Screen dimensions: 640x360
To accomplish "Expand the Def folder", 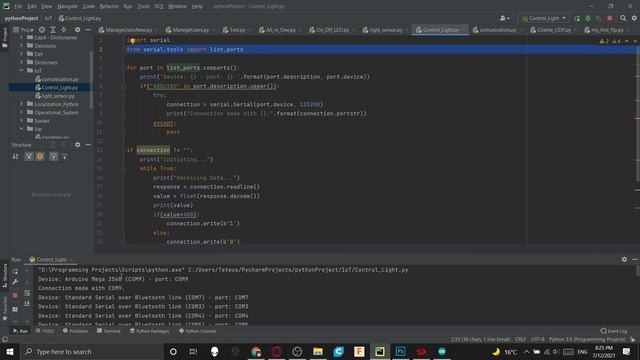I will pyautogui.click(x=22, y=54).
